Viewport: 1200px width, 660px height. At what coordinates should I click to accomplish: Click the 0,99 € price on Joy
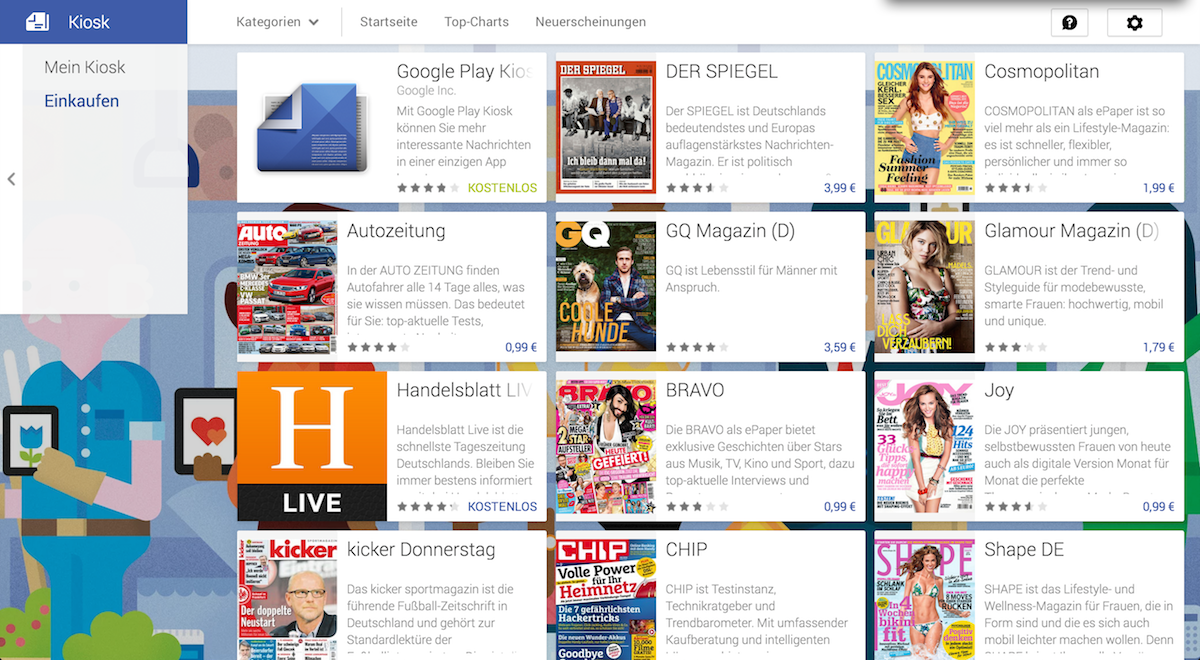[x=1159, y=506]
